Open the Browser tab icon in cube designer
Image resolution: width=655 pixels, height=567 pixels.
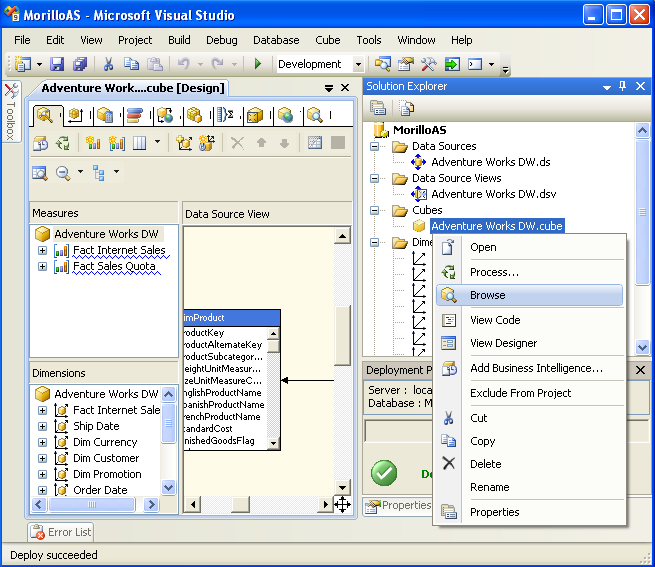click(315, 115)
